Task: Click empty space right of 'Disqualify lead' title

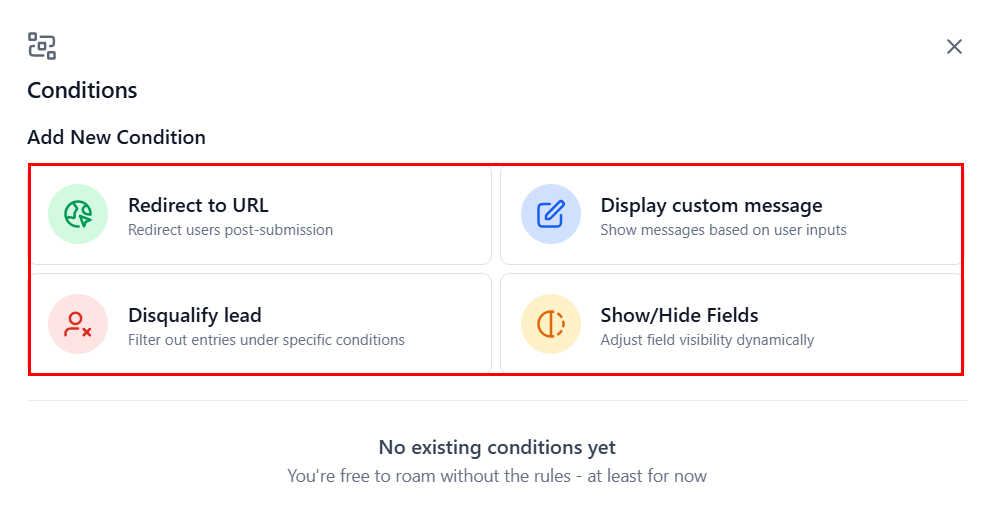Action: [x=380, y=316]
